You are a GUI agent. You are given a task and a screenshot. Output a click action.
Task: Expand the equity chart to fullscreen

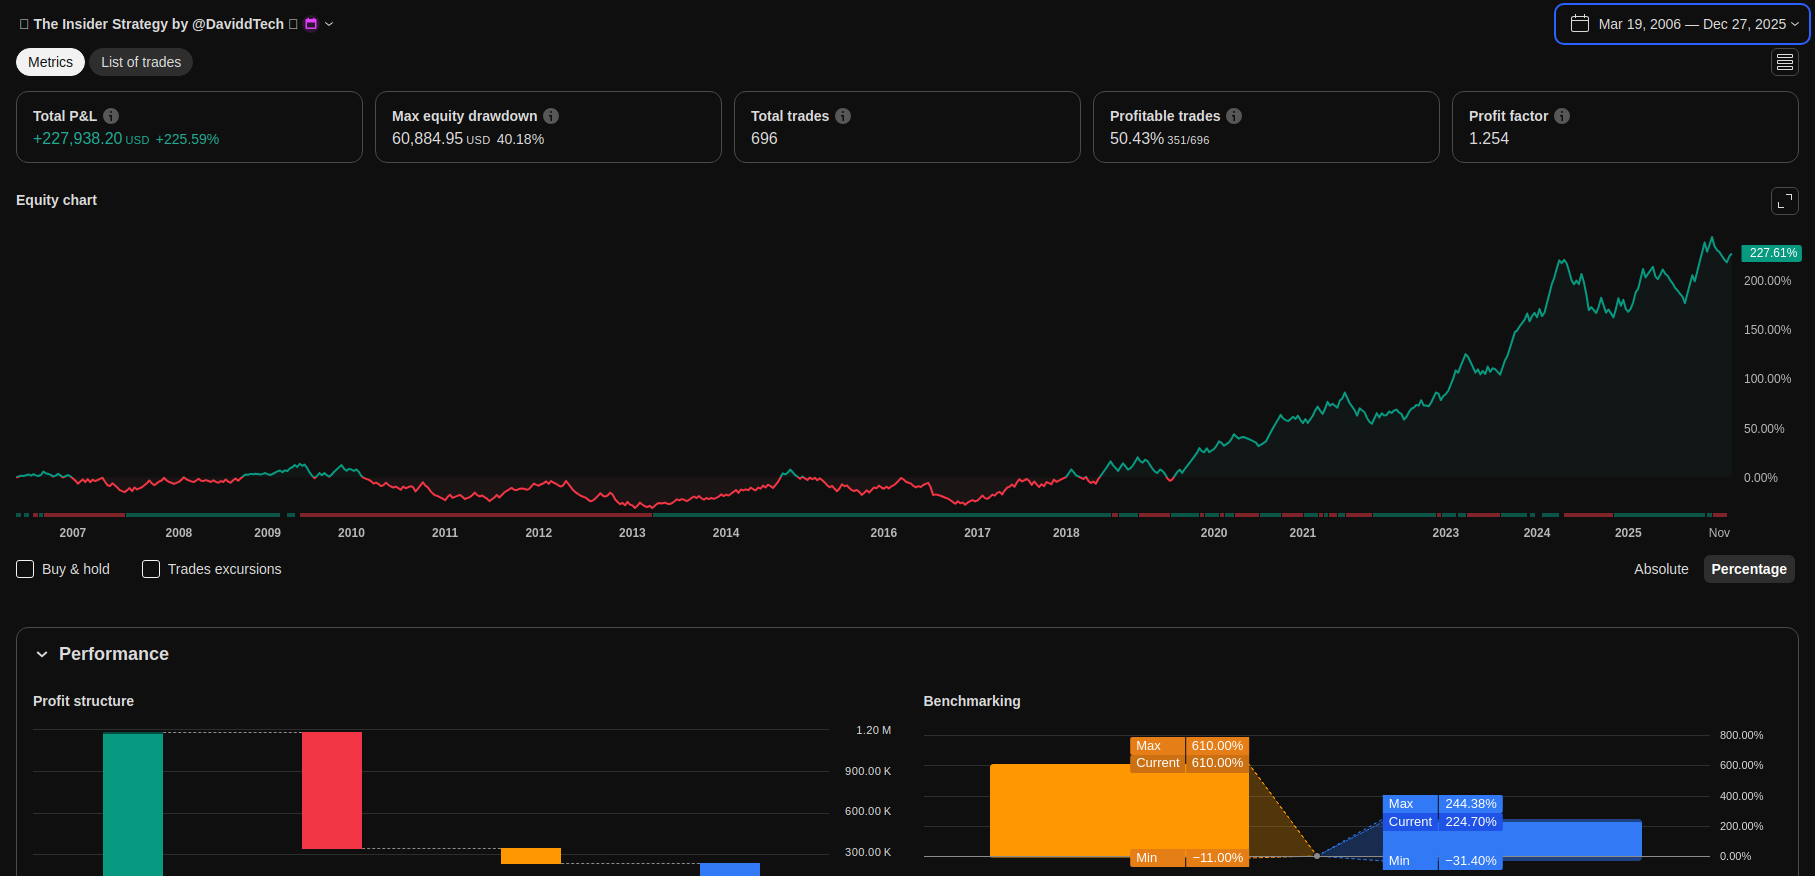click(1784, 201)
